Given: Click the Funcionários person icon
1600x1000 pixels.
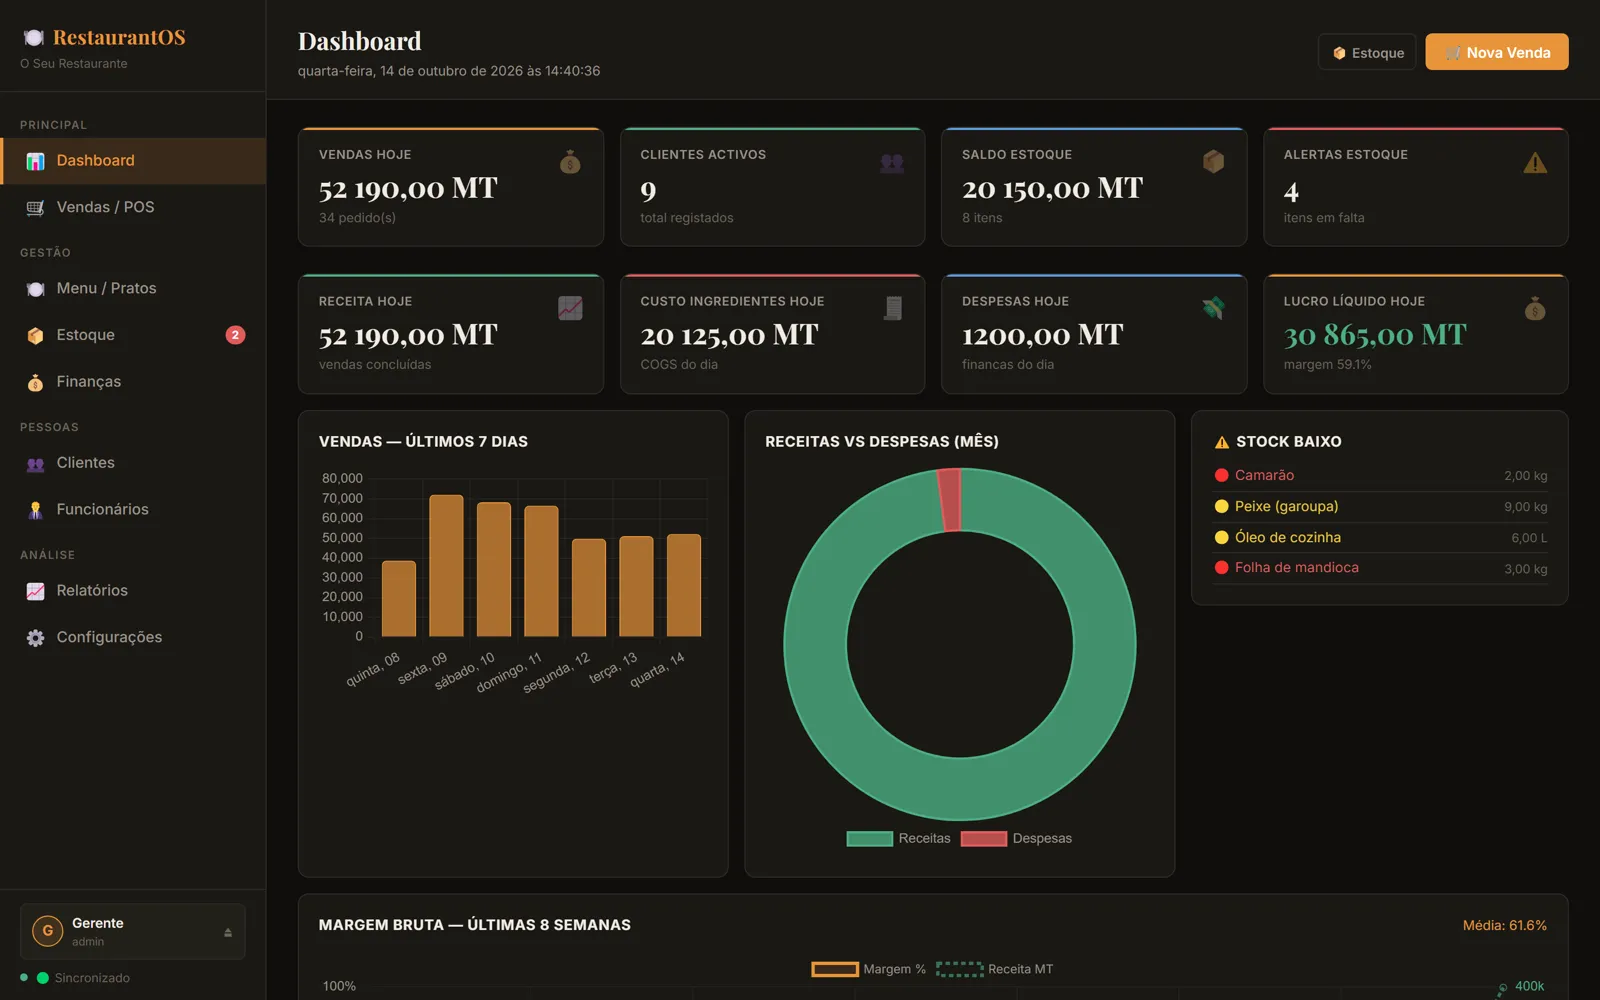Looking at the screenshot, I should click(35, 510).
